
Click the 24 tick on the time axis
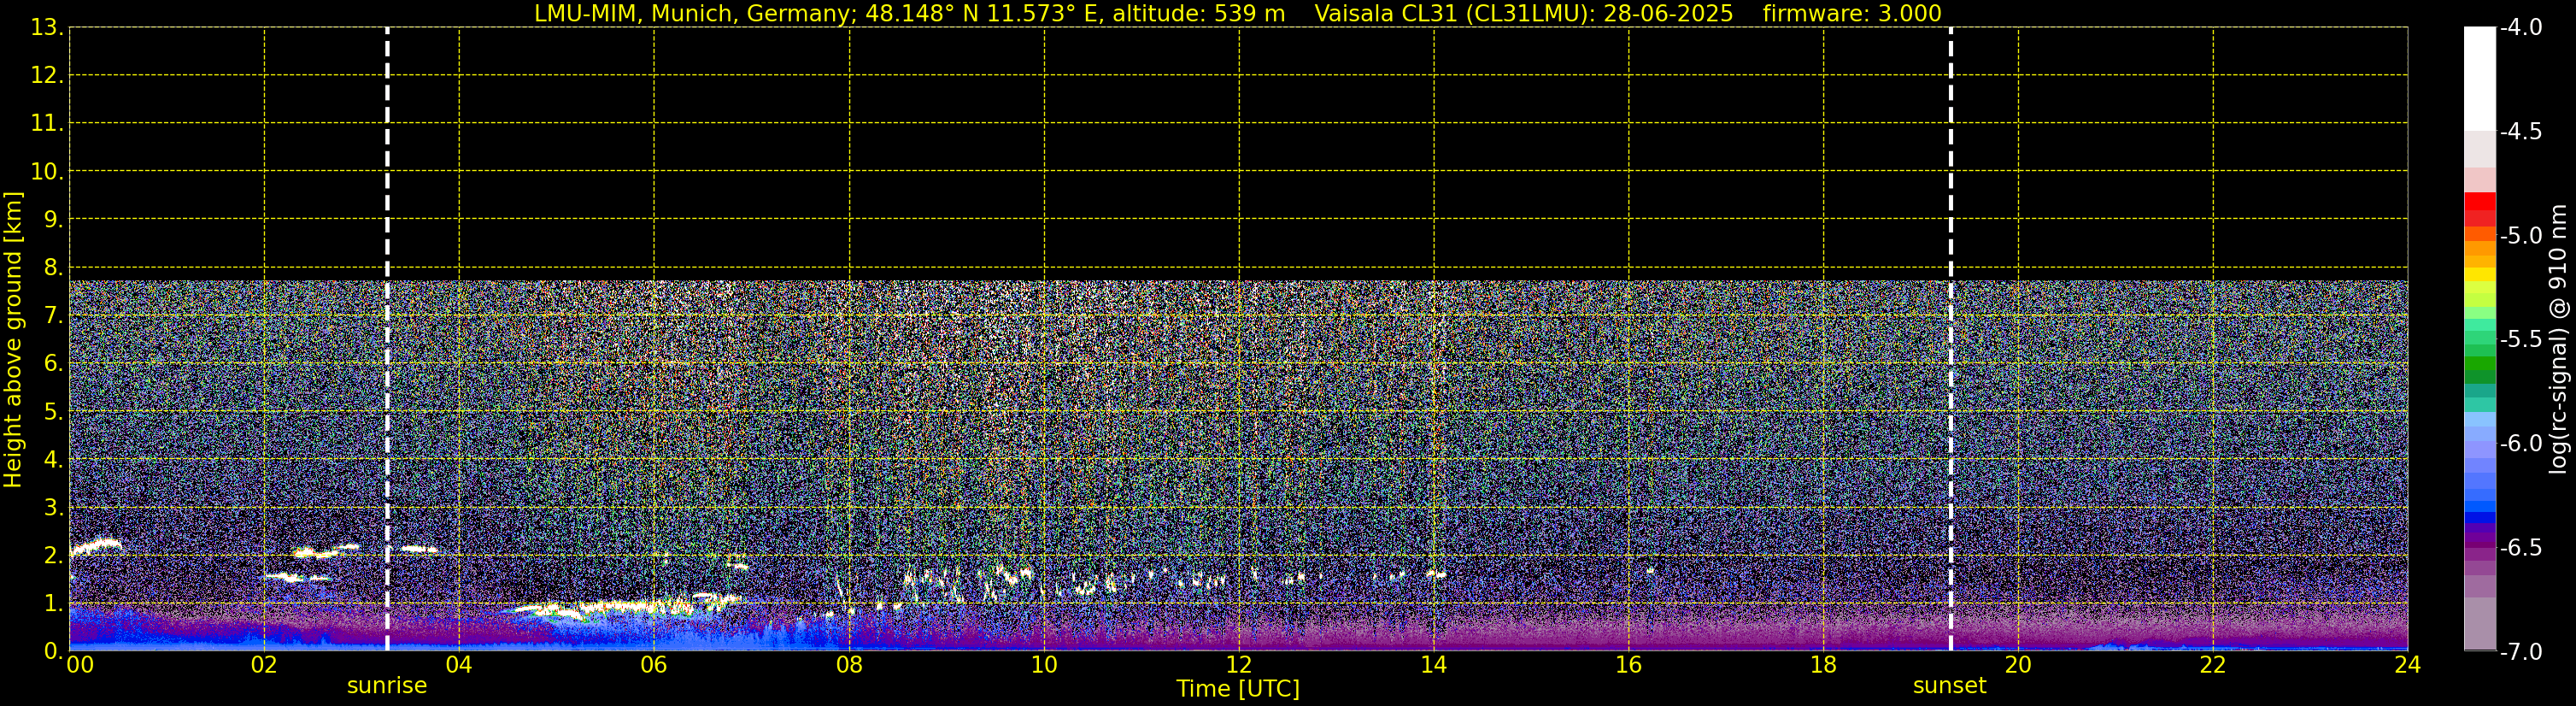[x=2407, y=666]
